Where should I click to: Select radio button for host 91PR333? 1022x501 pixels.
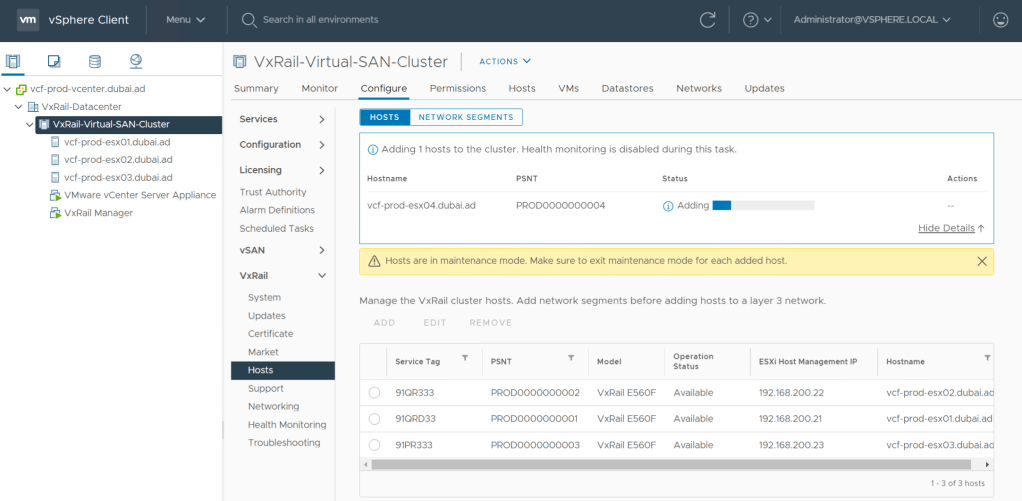[x=374, y=445]
